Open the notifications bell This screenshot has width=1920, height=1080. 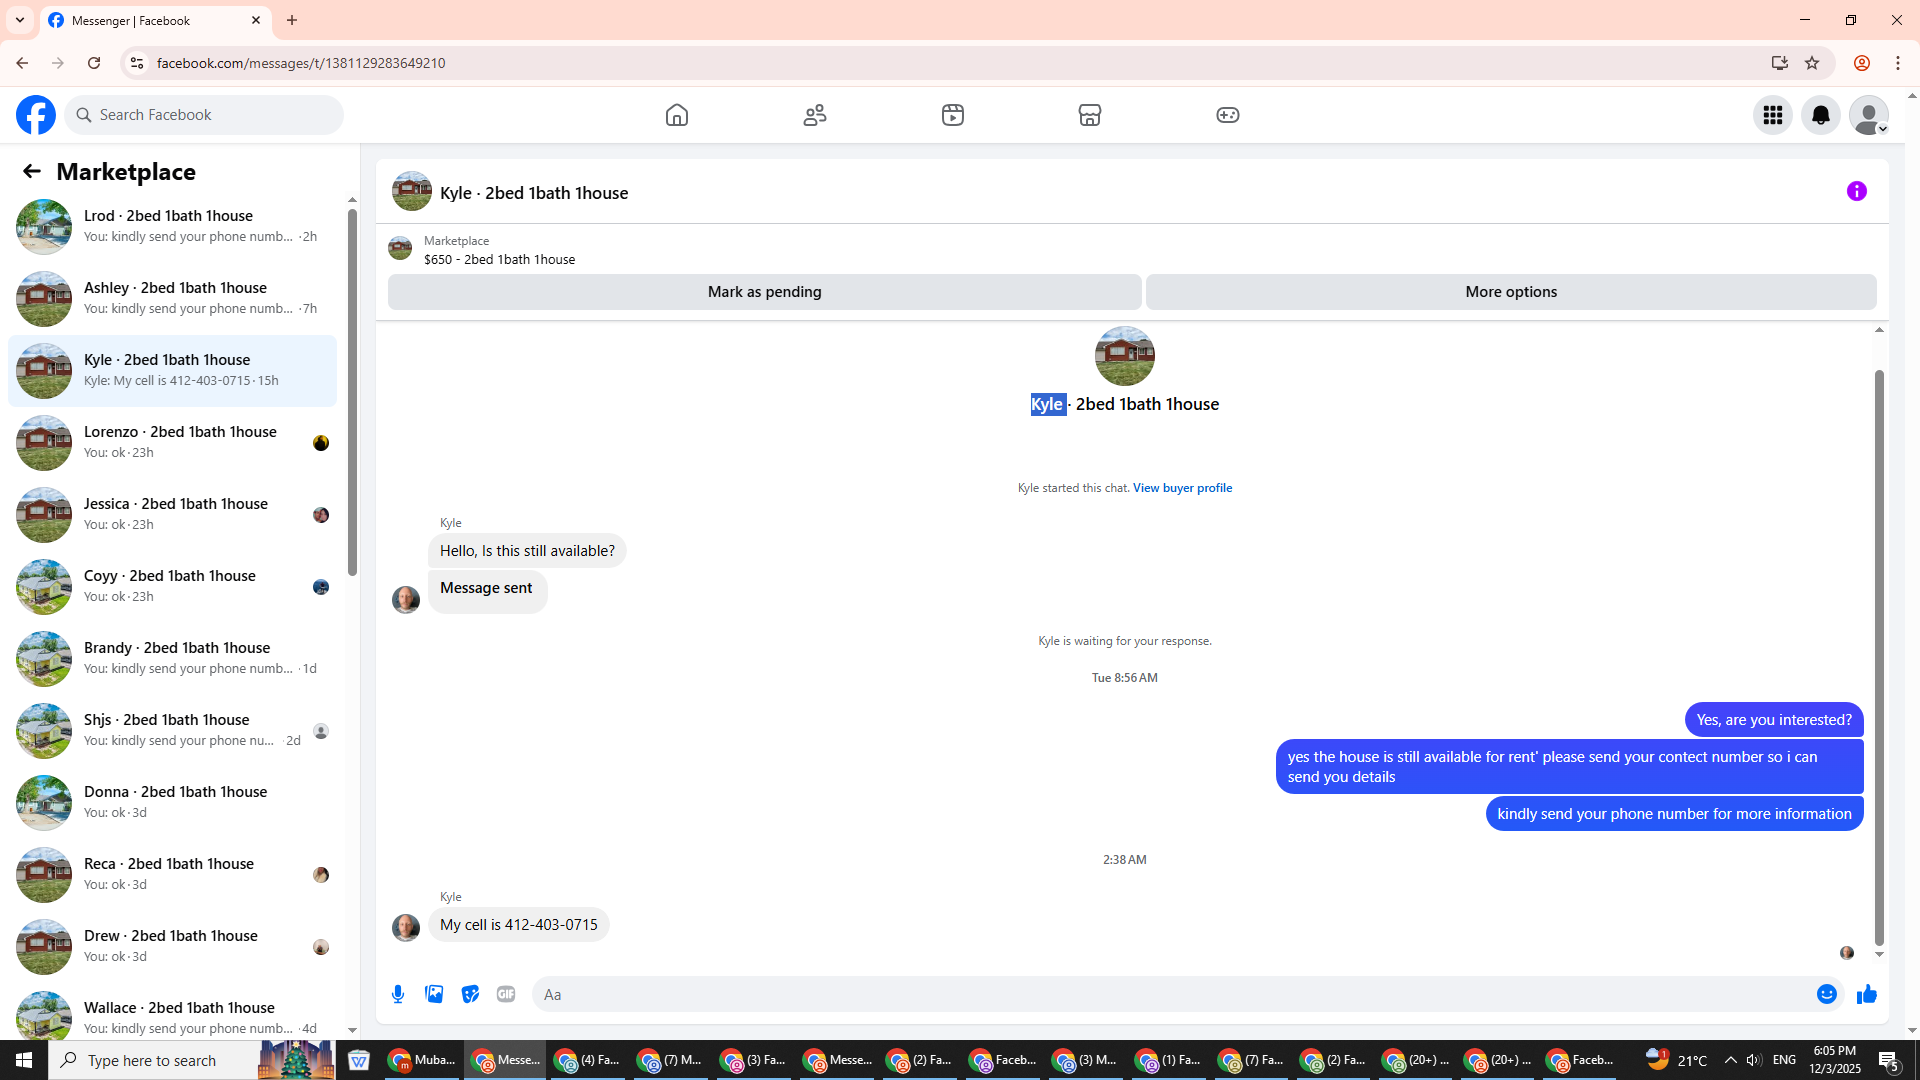(1821, 115)
